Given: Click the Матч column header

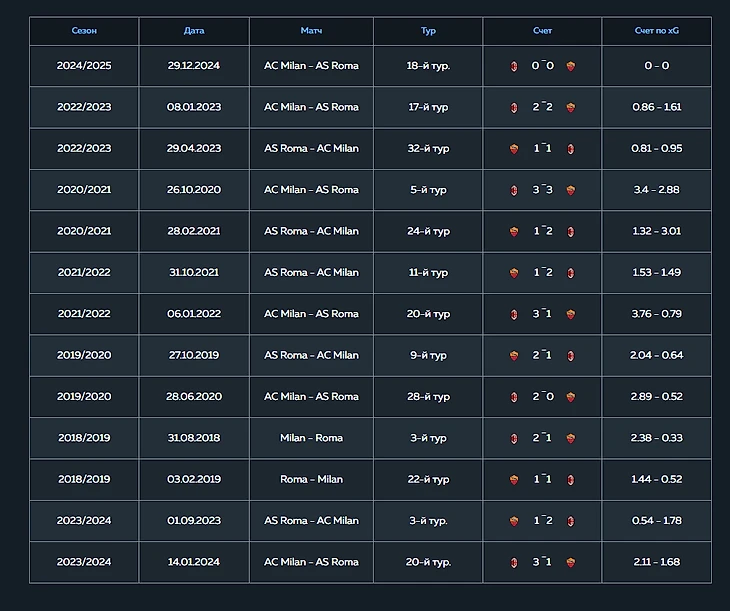Looking at the screenshot, I should (x=311, y=31).
